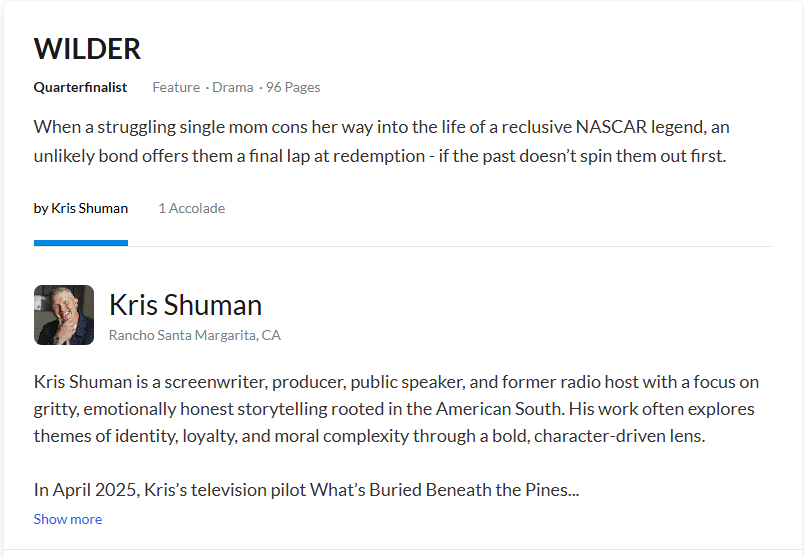Click 'What's Buried Beneath the Pines' title

(x=439, y=490)
